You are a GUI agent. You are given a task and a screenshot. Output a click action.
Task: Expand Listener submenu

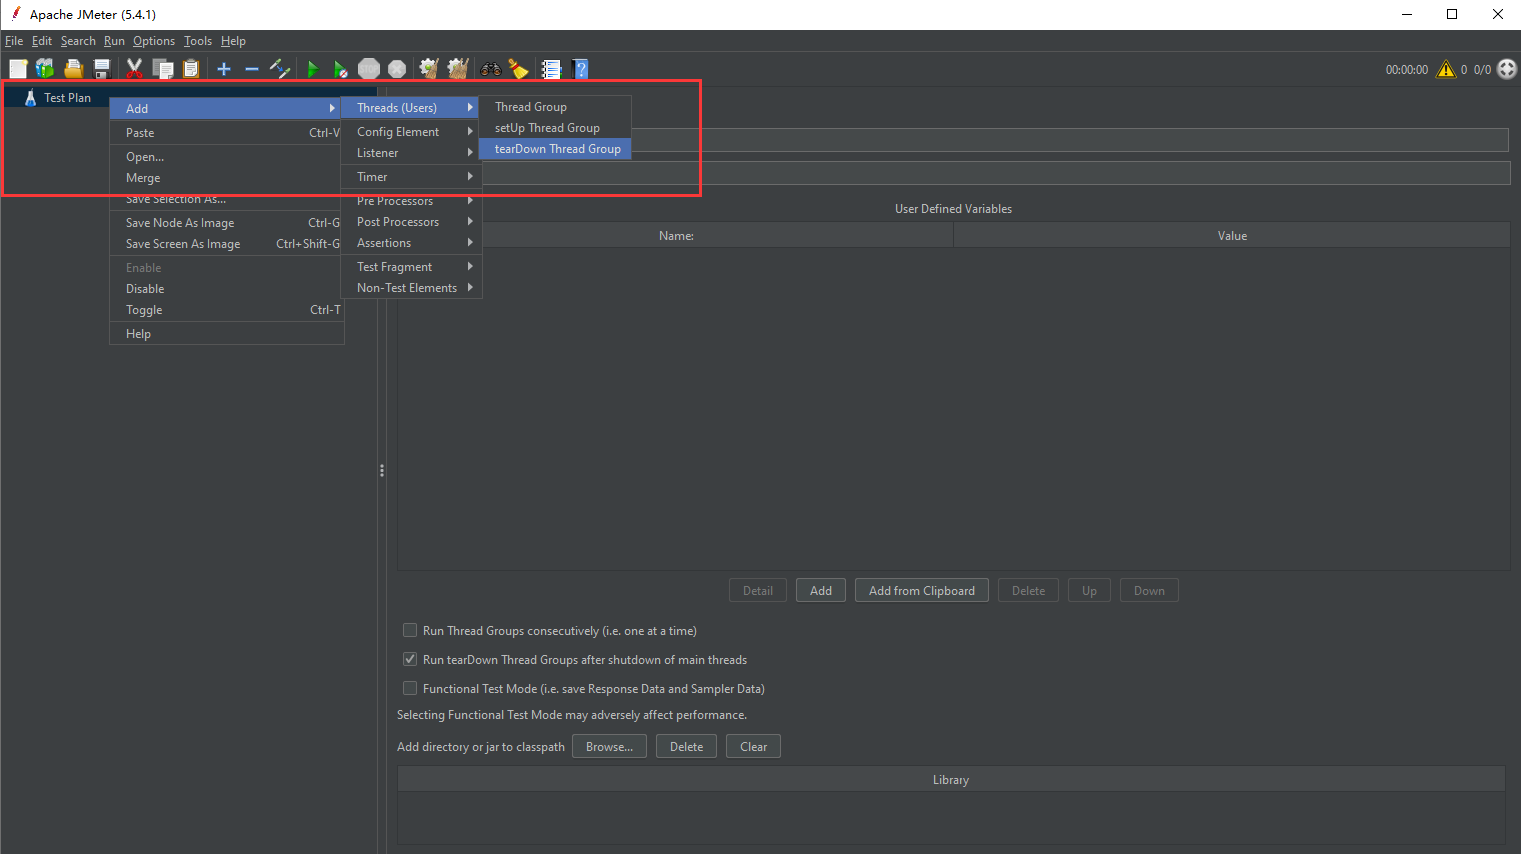pyautogui.click(x=410, y=152)
